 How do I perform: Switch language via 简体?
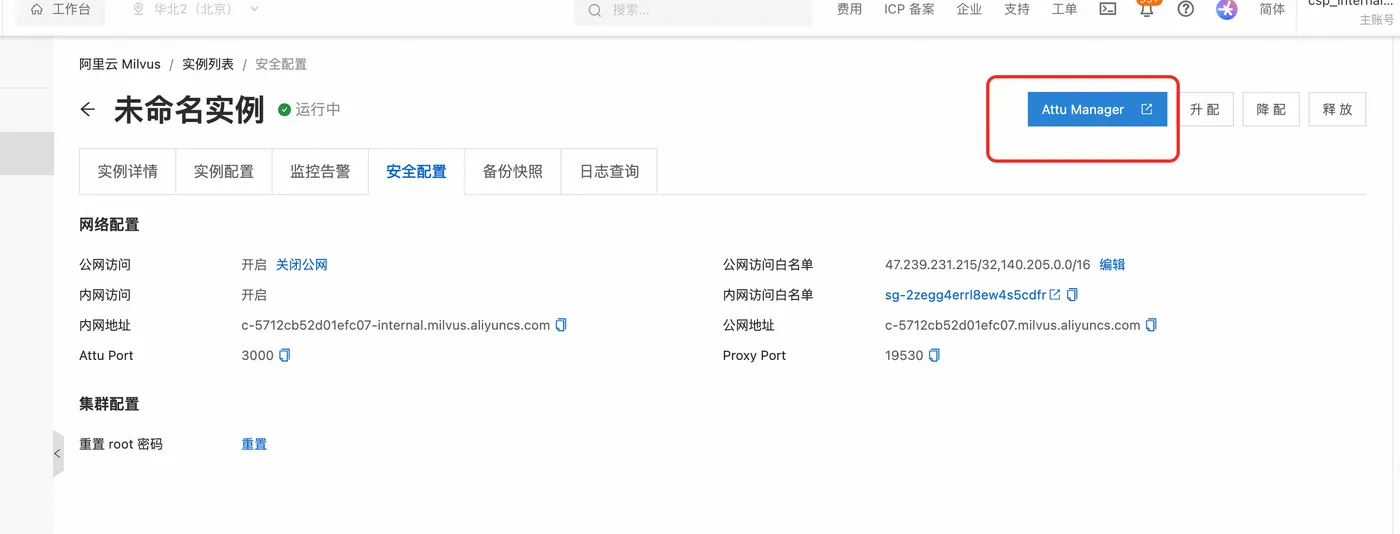click(x=1272, y=9)
